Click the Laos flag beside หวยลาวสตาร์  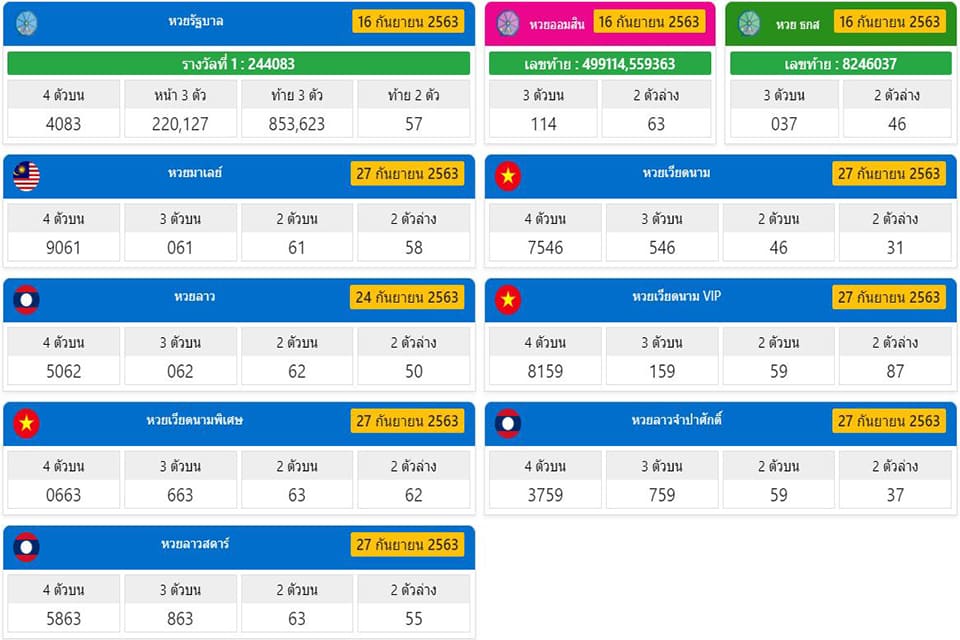pos(26,548)
